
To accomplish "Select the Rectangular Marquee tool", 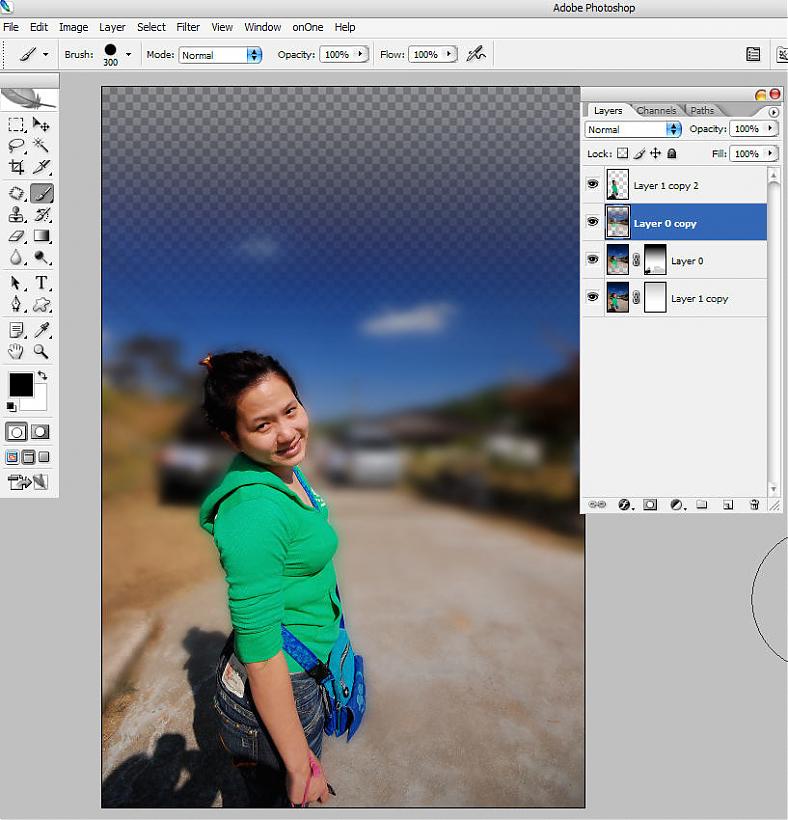I will pyautogui.click(x=16, y=124).
